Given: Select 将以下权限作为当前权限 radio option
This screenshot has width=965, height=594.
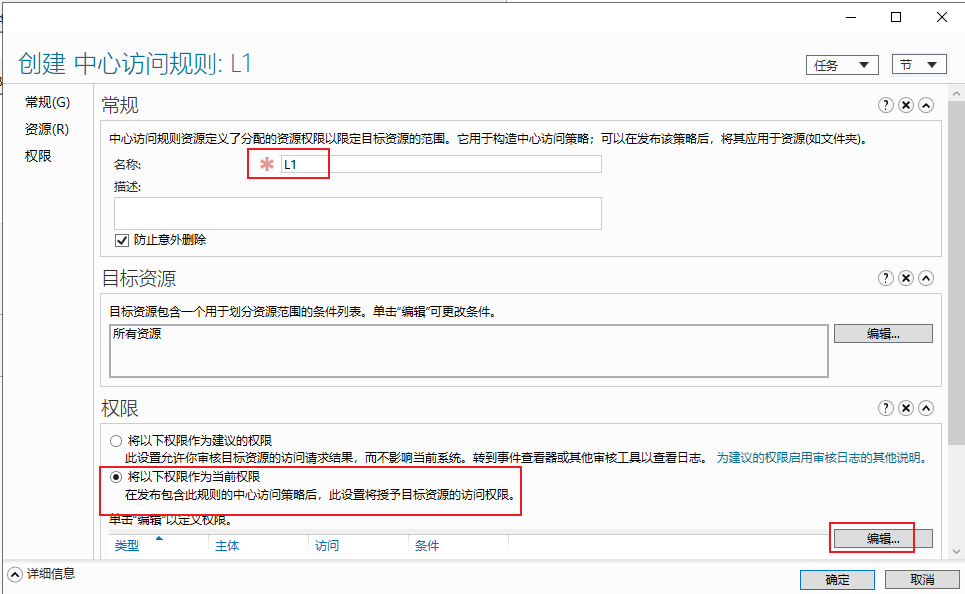Looking at the screenshot, I should coord(116,477).
